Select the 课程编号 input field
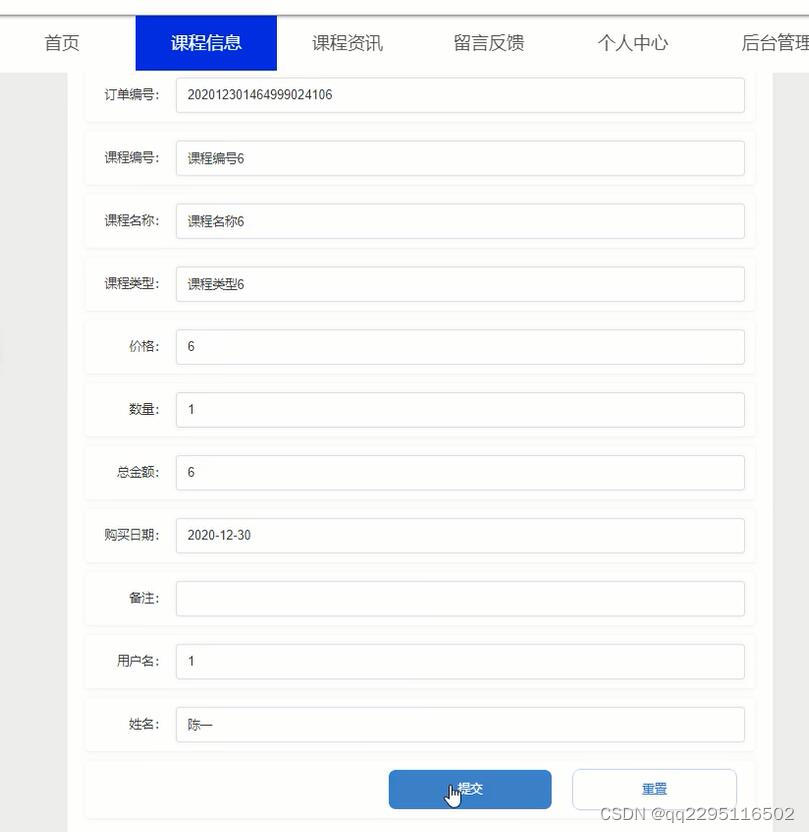The width and height of the screenshot is (809, 832). tap(460, 158)
